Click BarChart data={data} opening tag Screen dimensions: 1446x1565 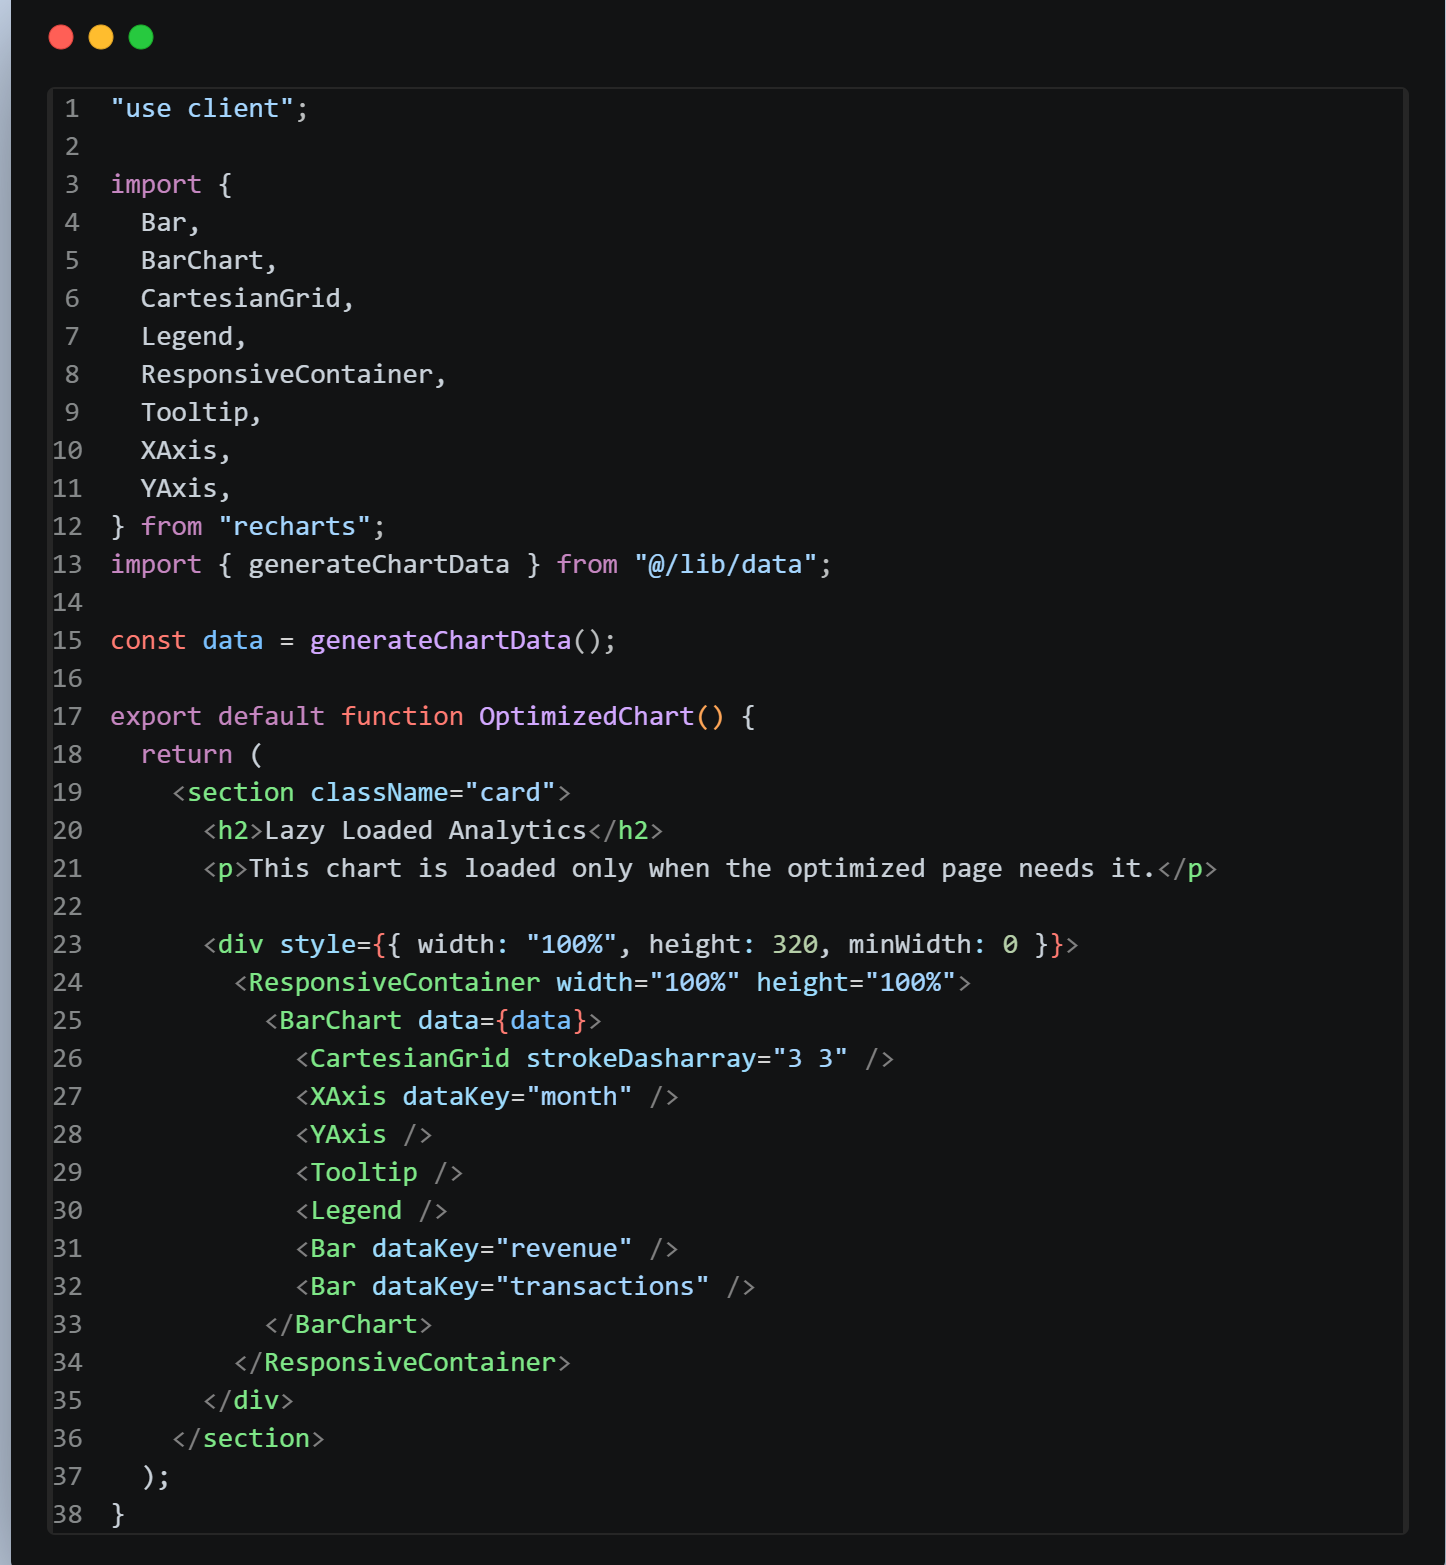(433, 1020)
